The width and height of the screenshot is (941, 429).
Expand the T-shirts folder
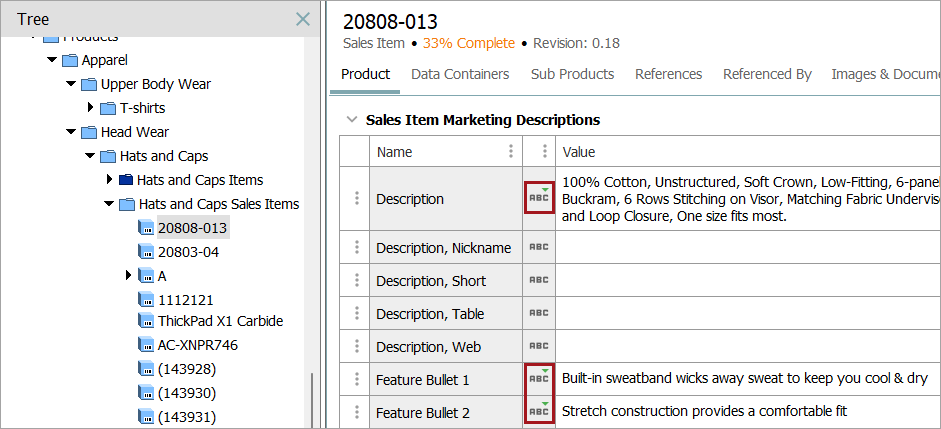90,108
